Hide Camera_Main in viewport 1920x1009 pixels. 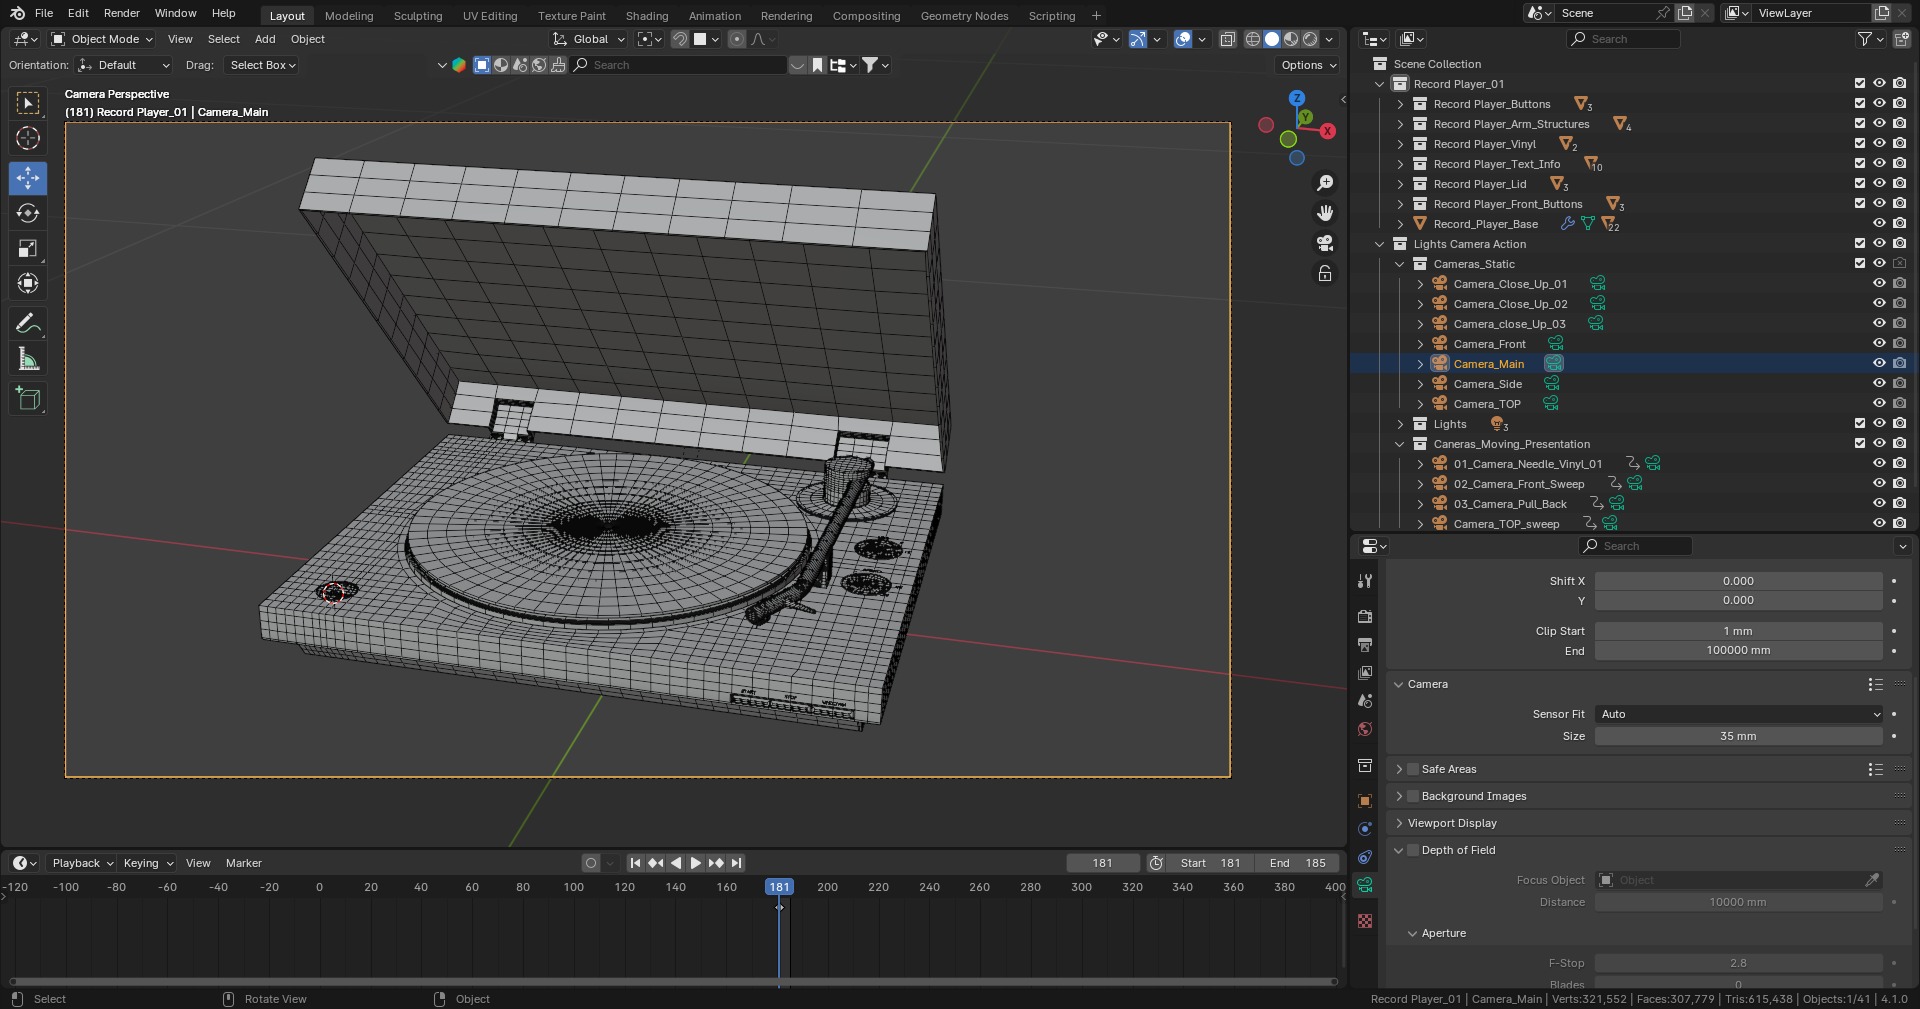(1879, 363)
